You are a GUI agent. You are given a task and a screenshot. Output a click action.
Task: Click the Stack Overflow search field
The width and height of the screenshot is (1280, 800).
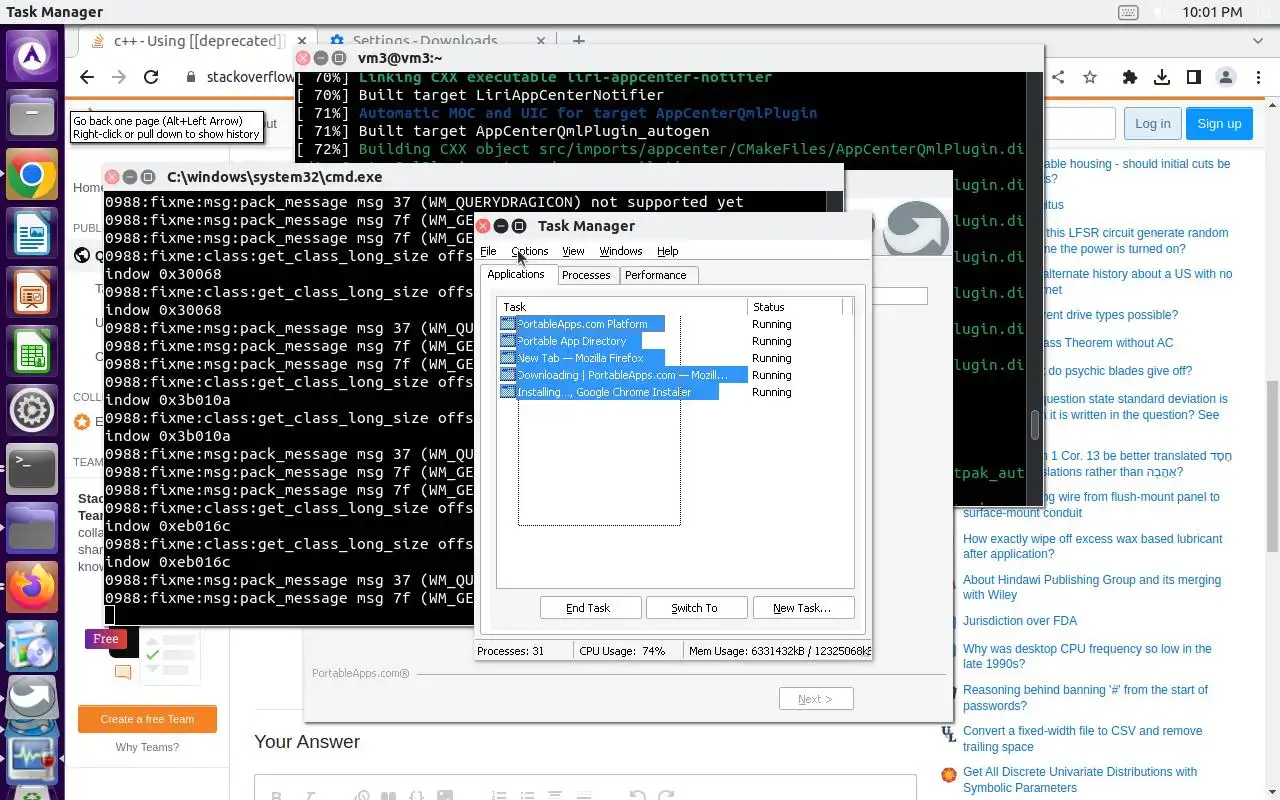(1080, 123)
